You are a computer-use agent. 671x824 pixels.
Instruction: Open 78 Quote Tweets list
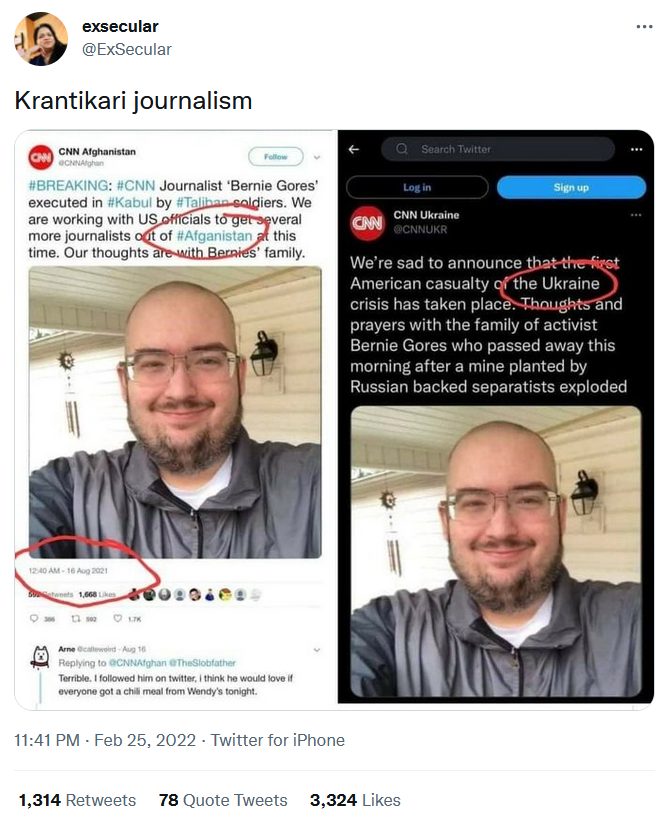[223, 800]
